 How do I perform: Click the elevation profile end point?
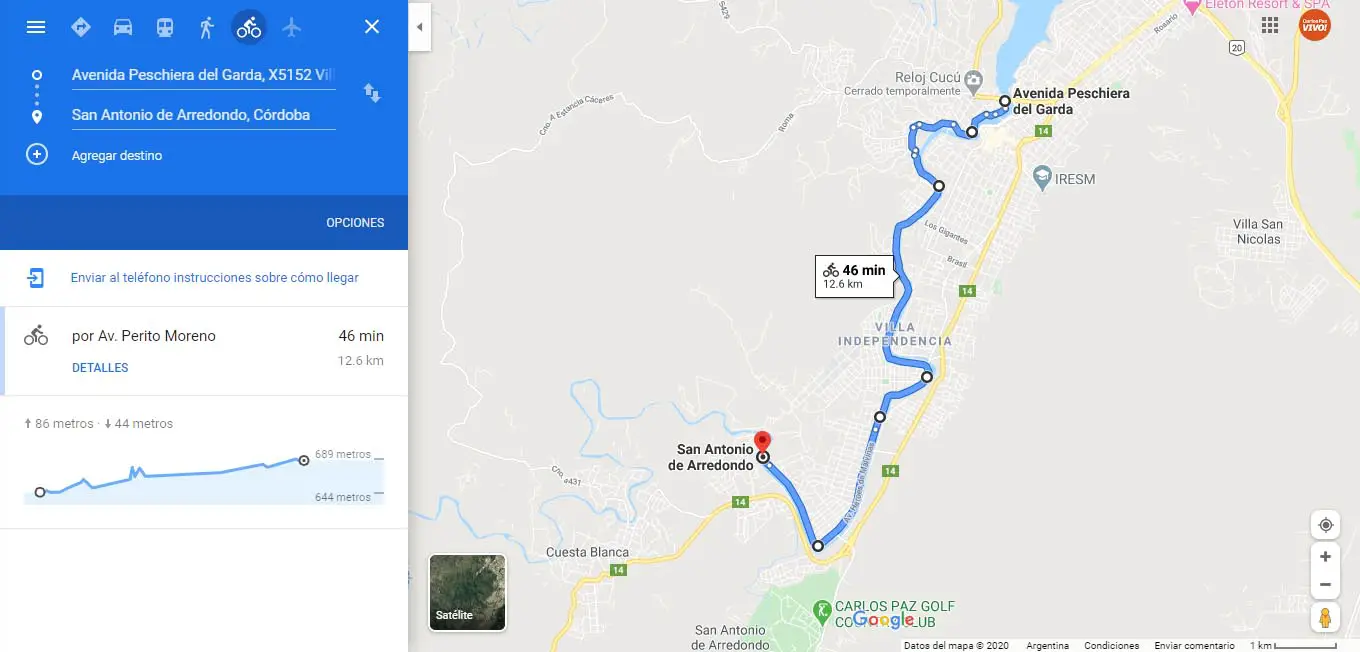(x=303, y=460)
